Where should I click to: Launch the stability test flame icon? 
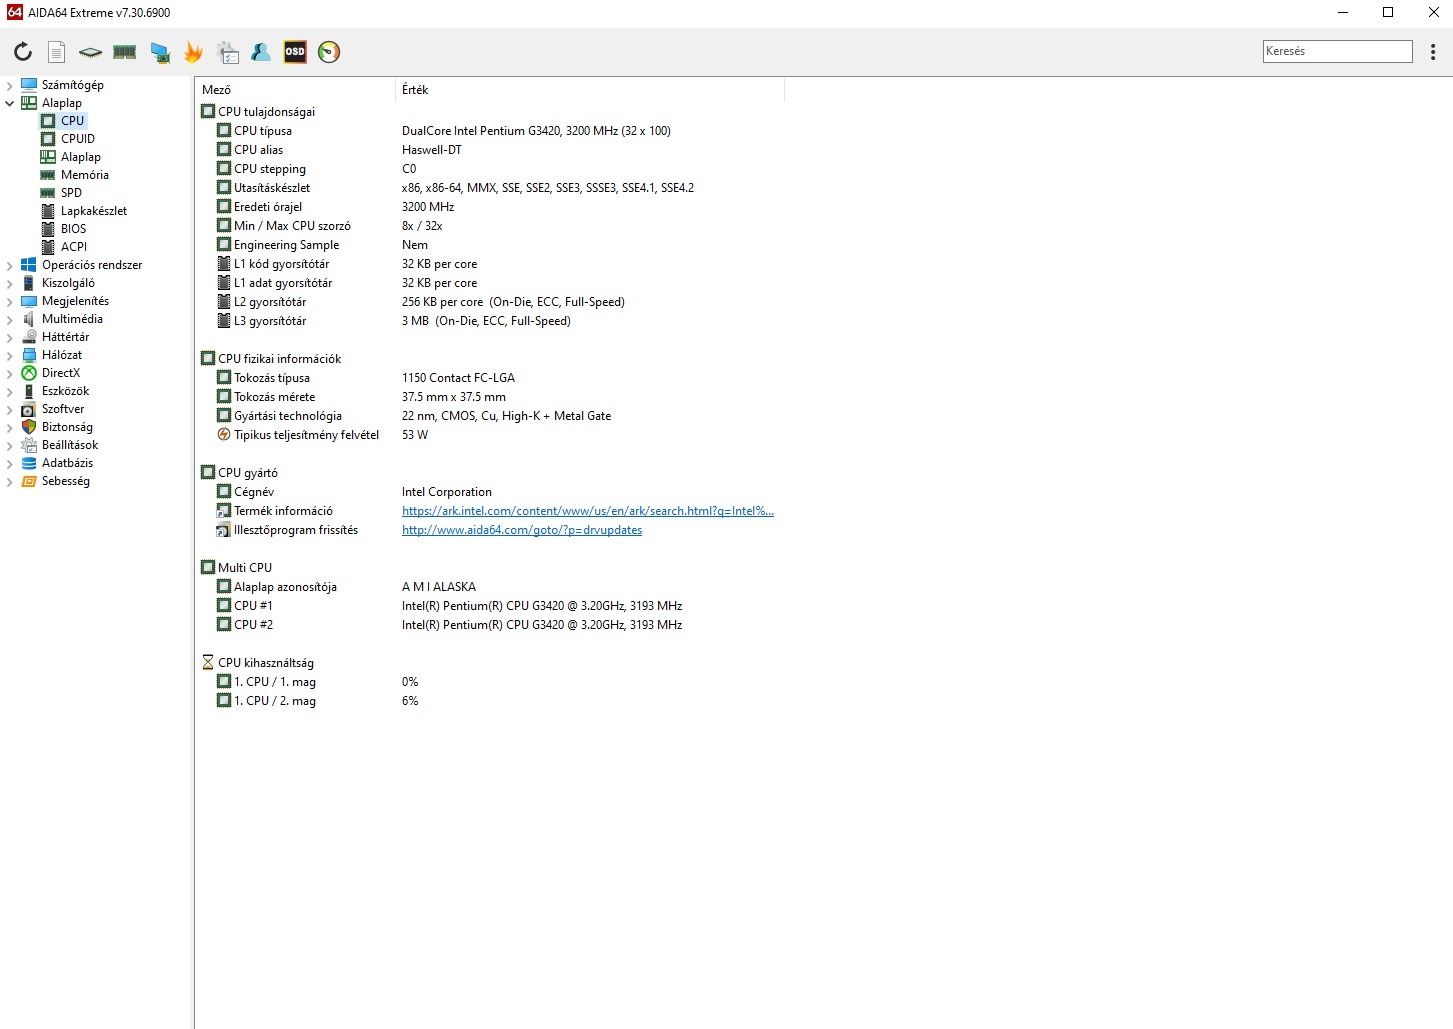(194, 52)
